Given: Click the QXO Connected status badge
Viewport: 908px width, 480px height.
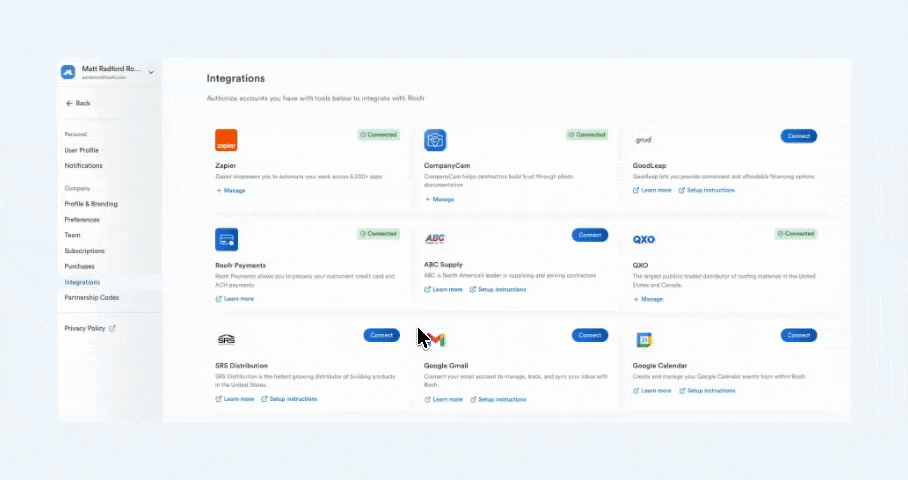Looking at the screenshot, I should [x=796, y=234].
